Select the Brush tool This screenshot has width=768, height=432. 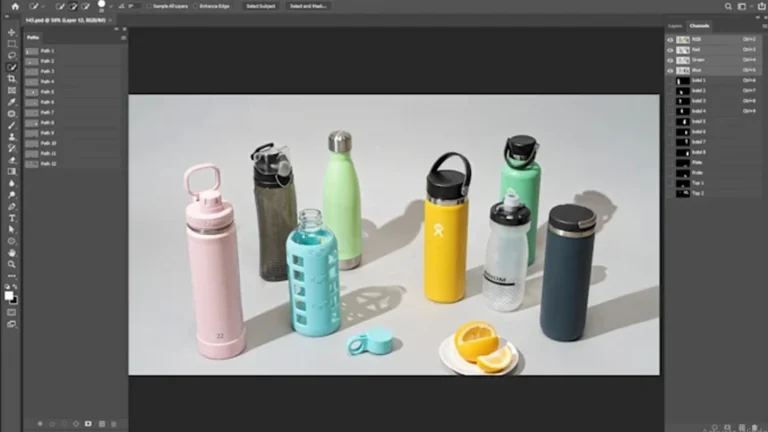click(x=12, y=125)
